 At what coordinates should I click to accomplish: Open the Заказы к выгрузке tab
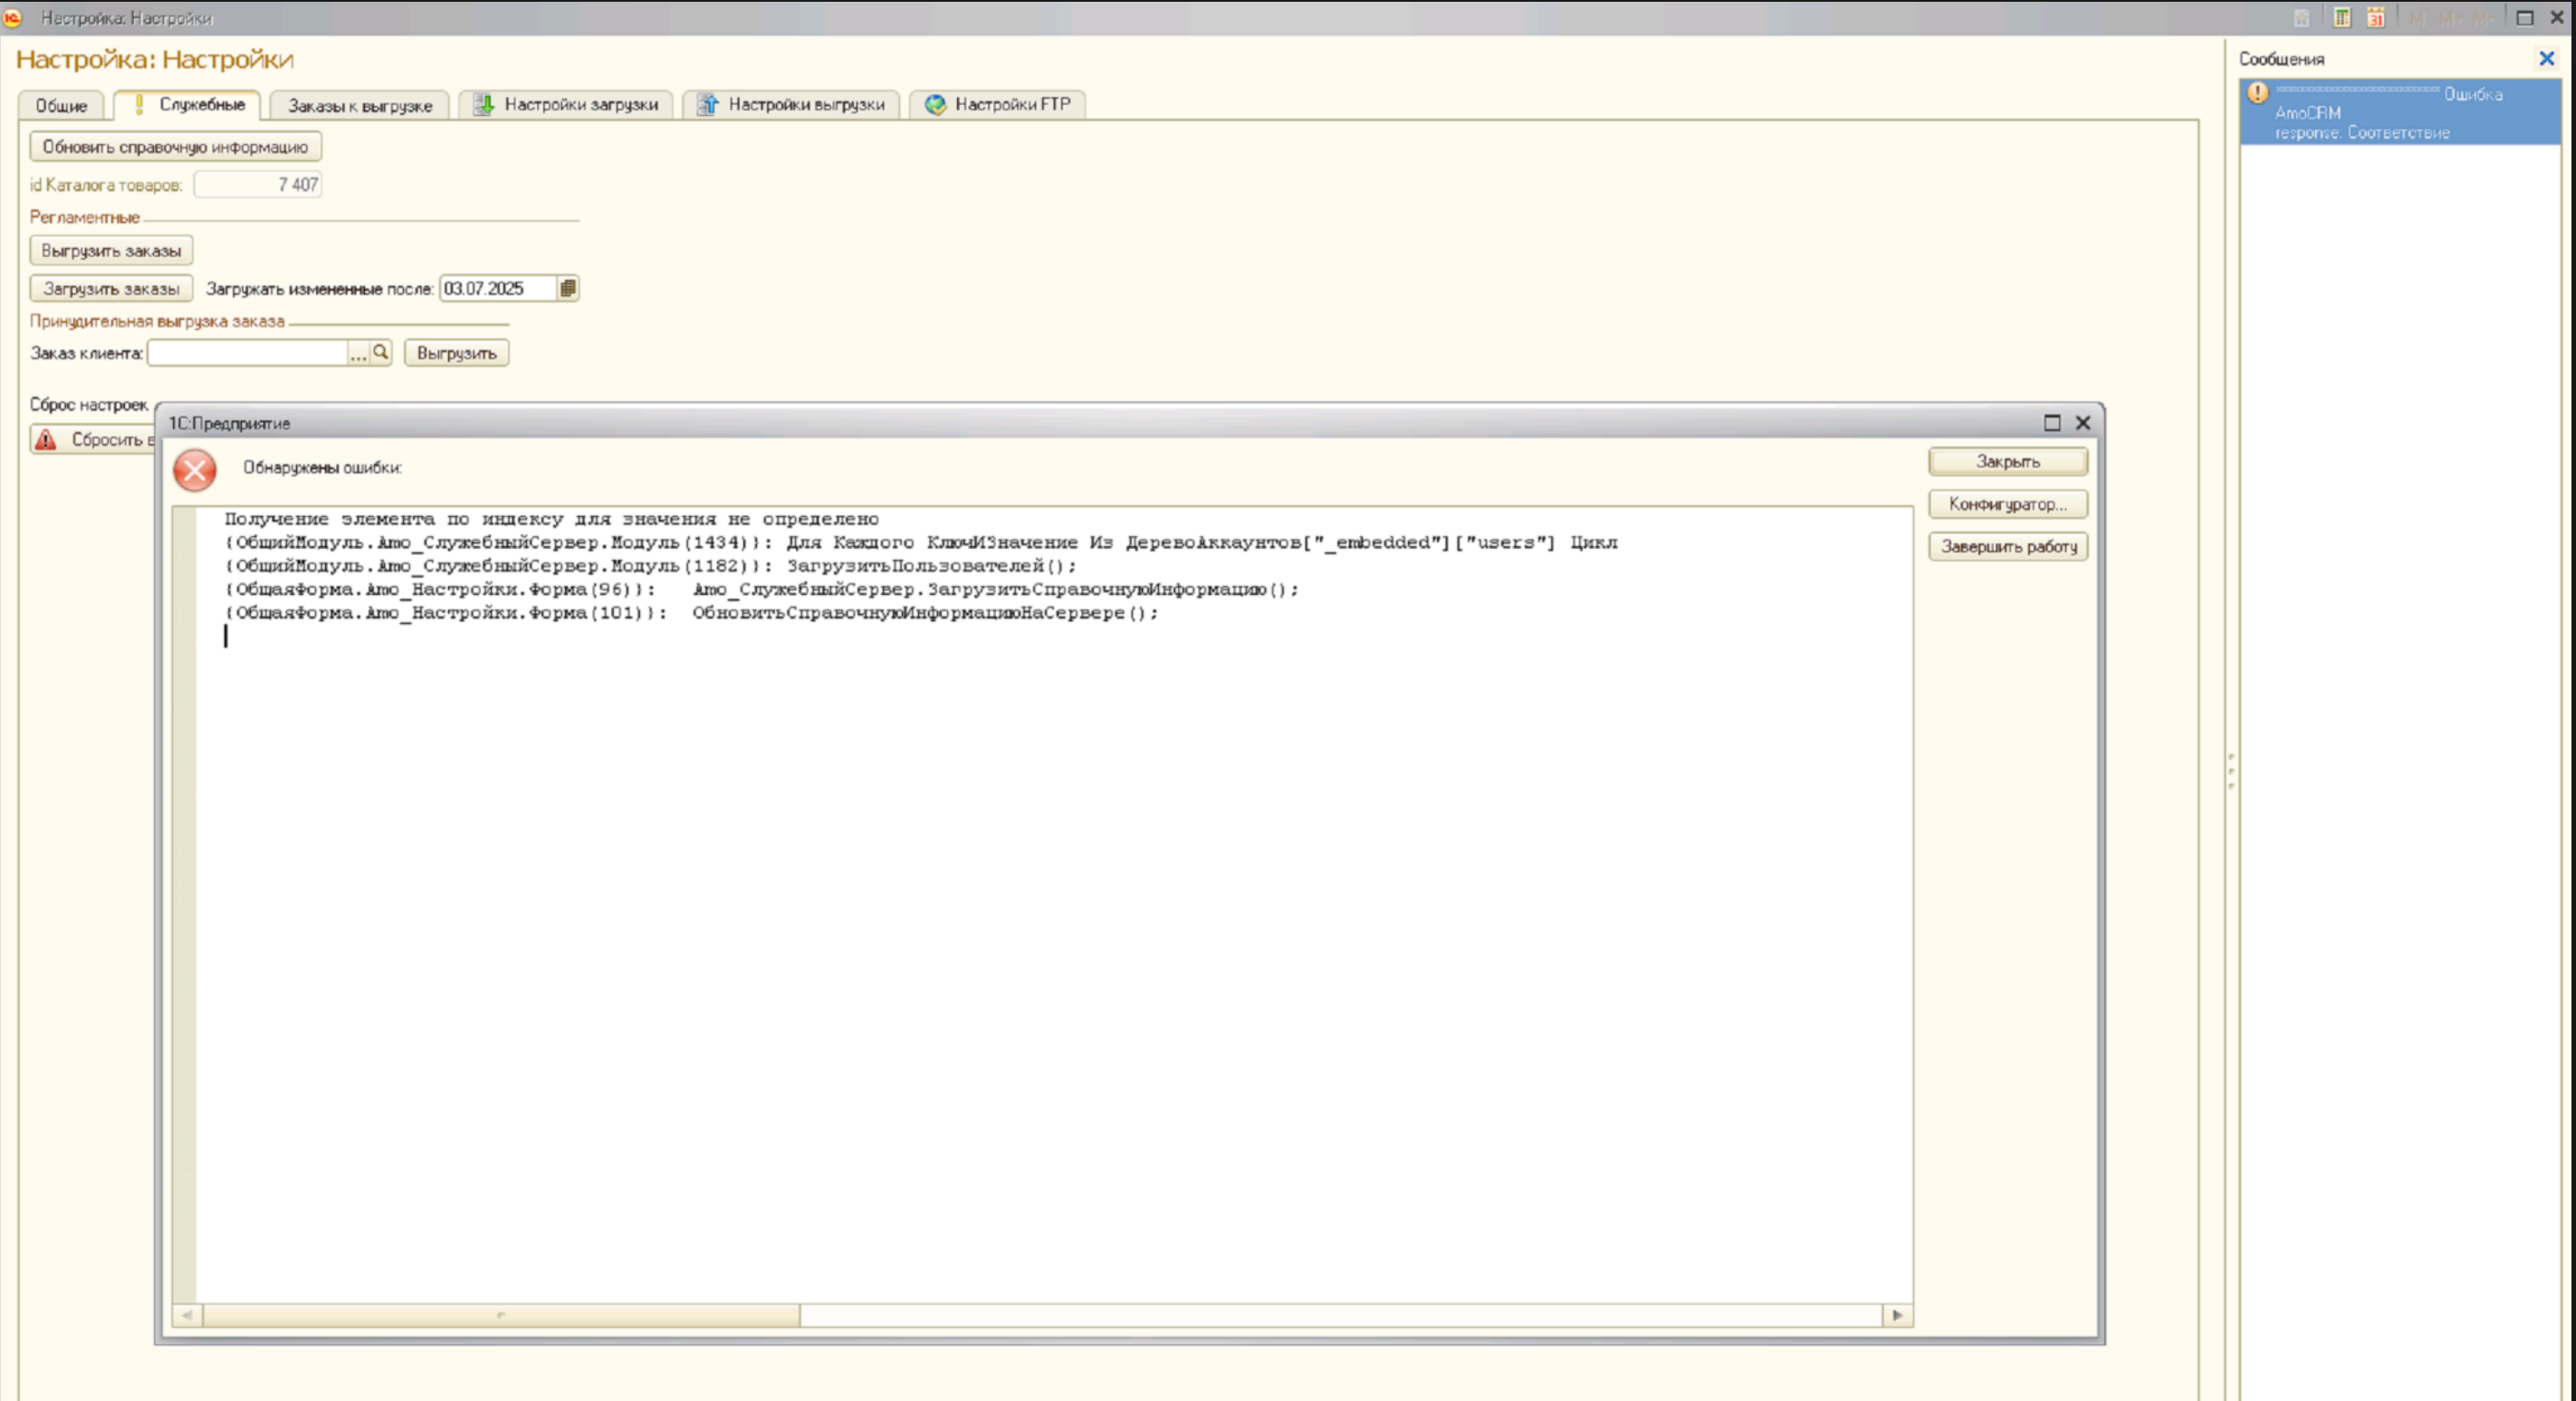[359, 105]
